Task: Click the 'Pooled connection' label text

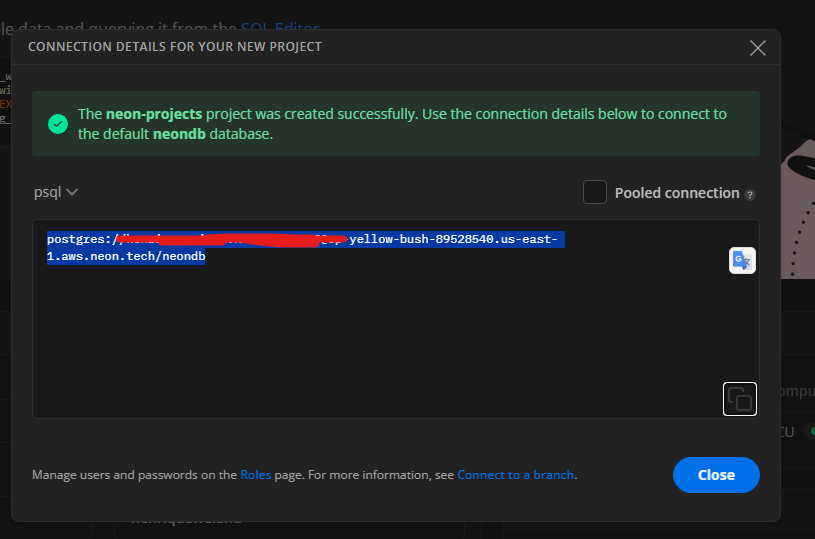Action: tap(677, 193)
